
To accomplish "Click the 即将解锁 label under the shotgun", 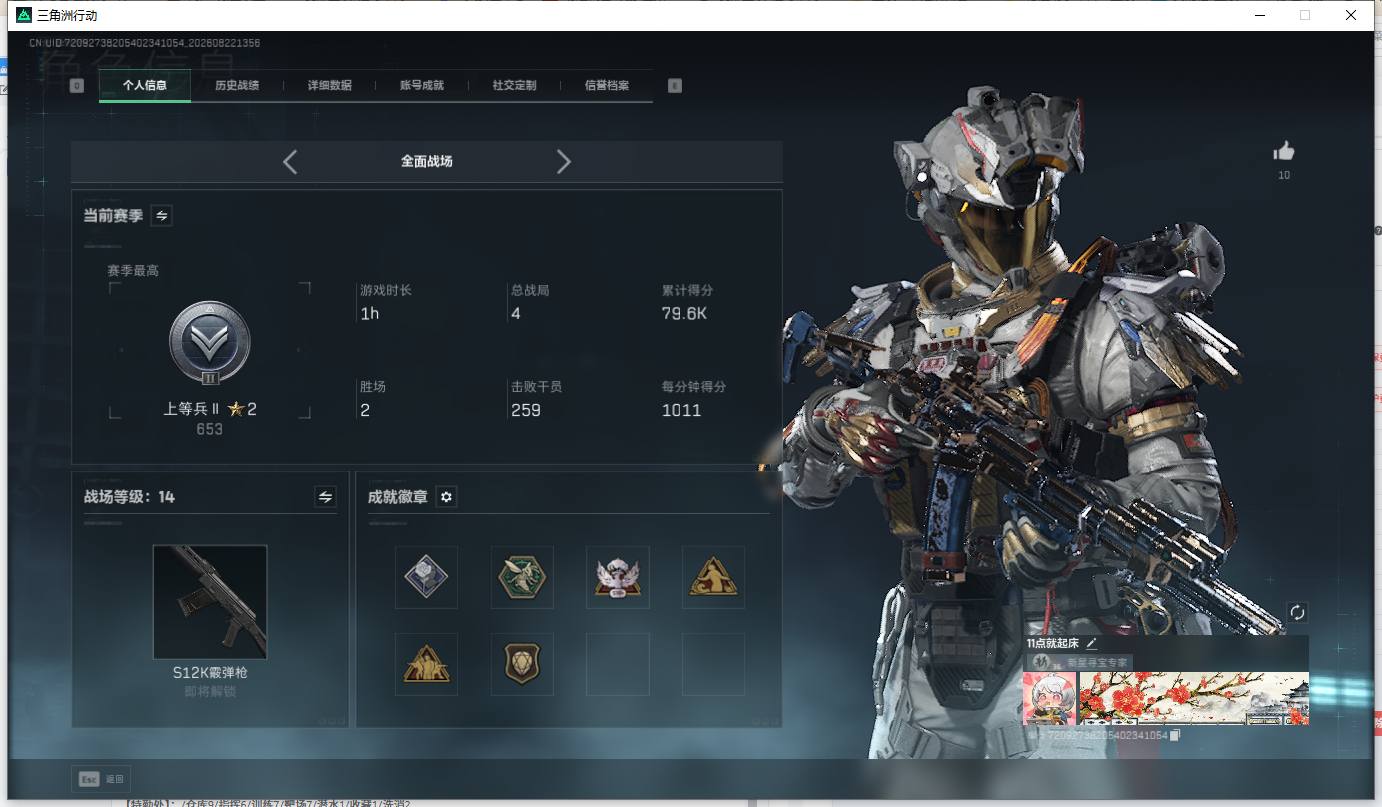I will point(210,692).
